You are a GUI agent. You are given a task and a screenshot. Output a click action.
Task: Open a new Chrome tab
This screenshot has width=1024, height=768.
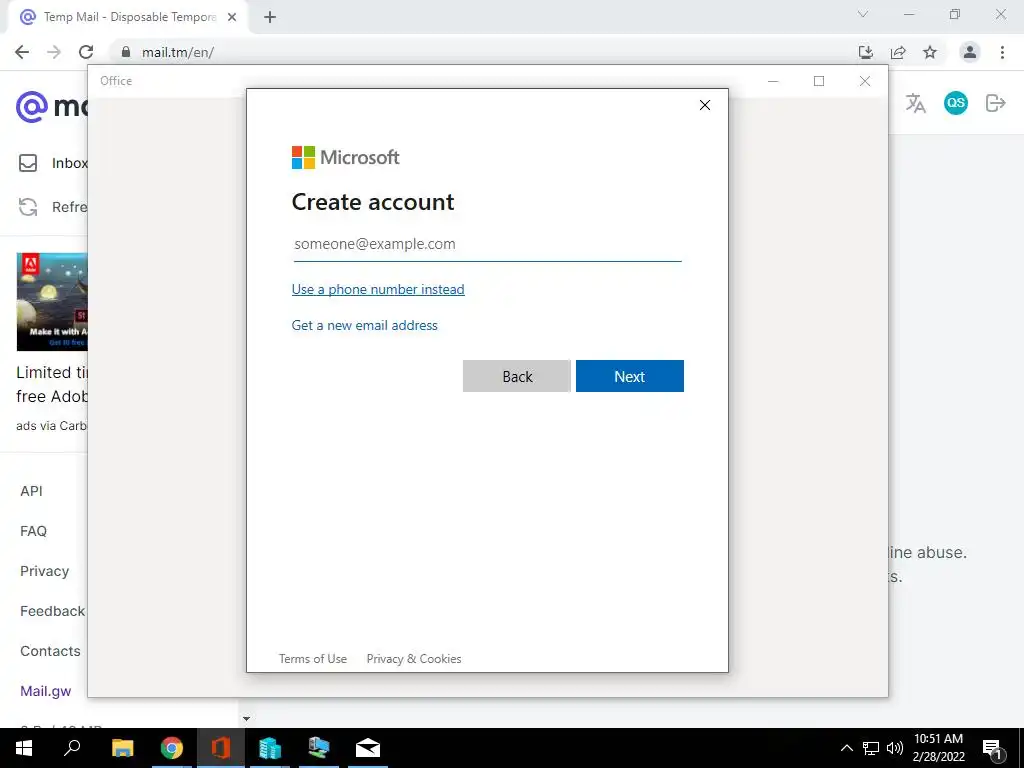pos(270,18)
